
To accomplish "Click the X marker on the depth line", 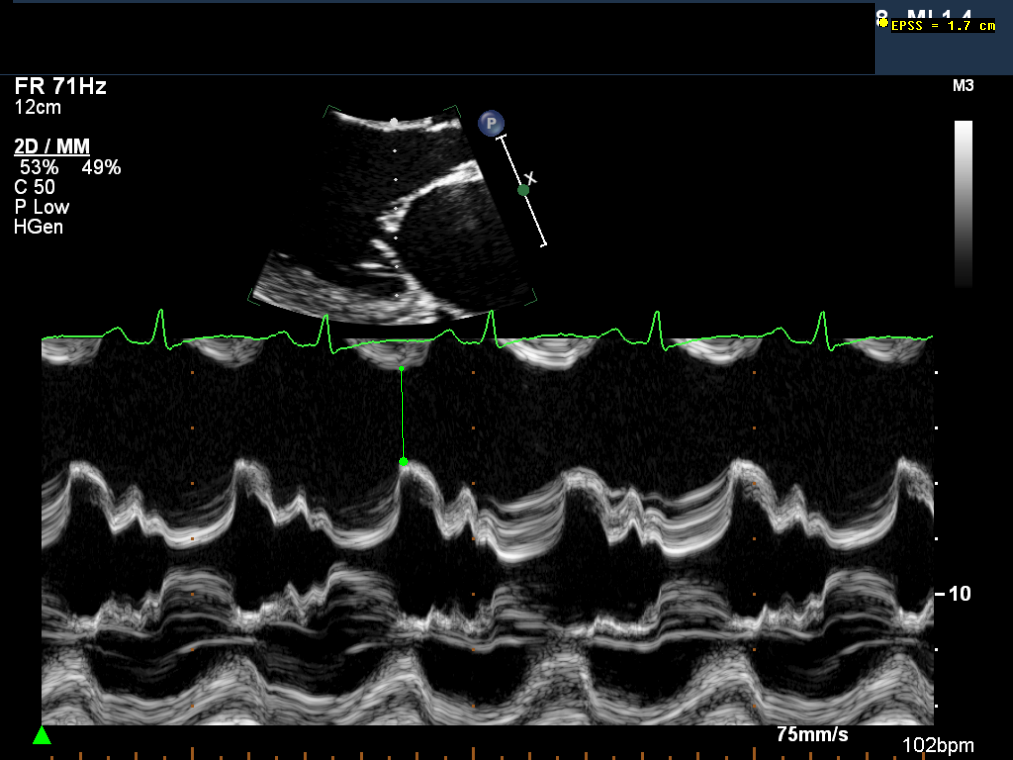I will pos(531,178).
